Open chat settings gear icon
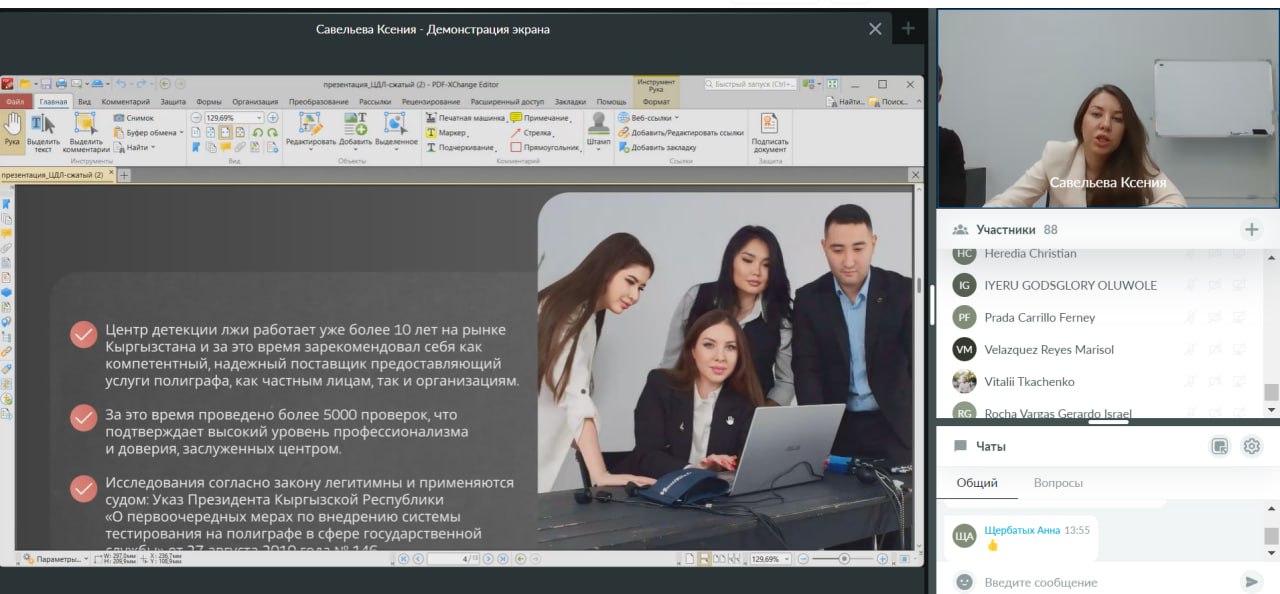 [1251, 447]
